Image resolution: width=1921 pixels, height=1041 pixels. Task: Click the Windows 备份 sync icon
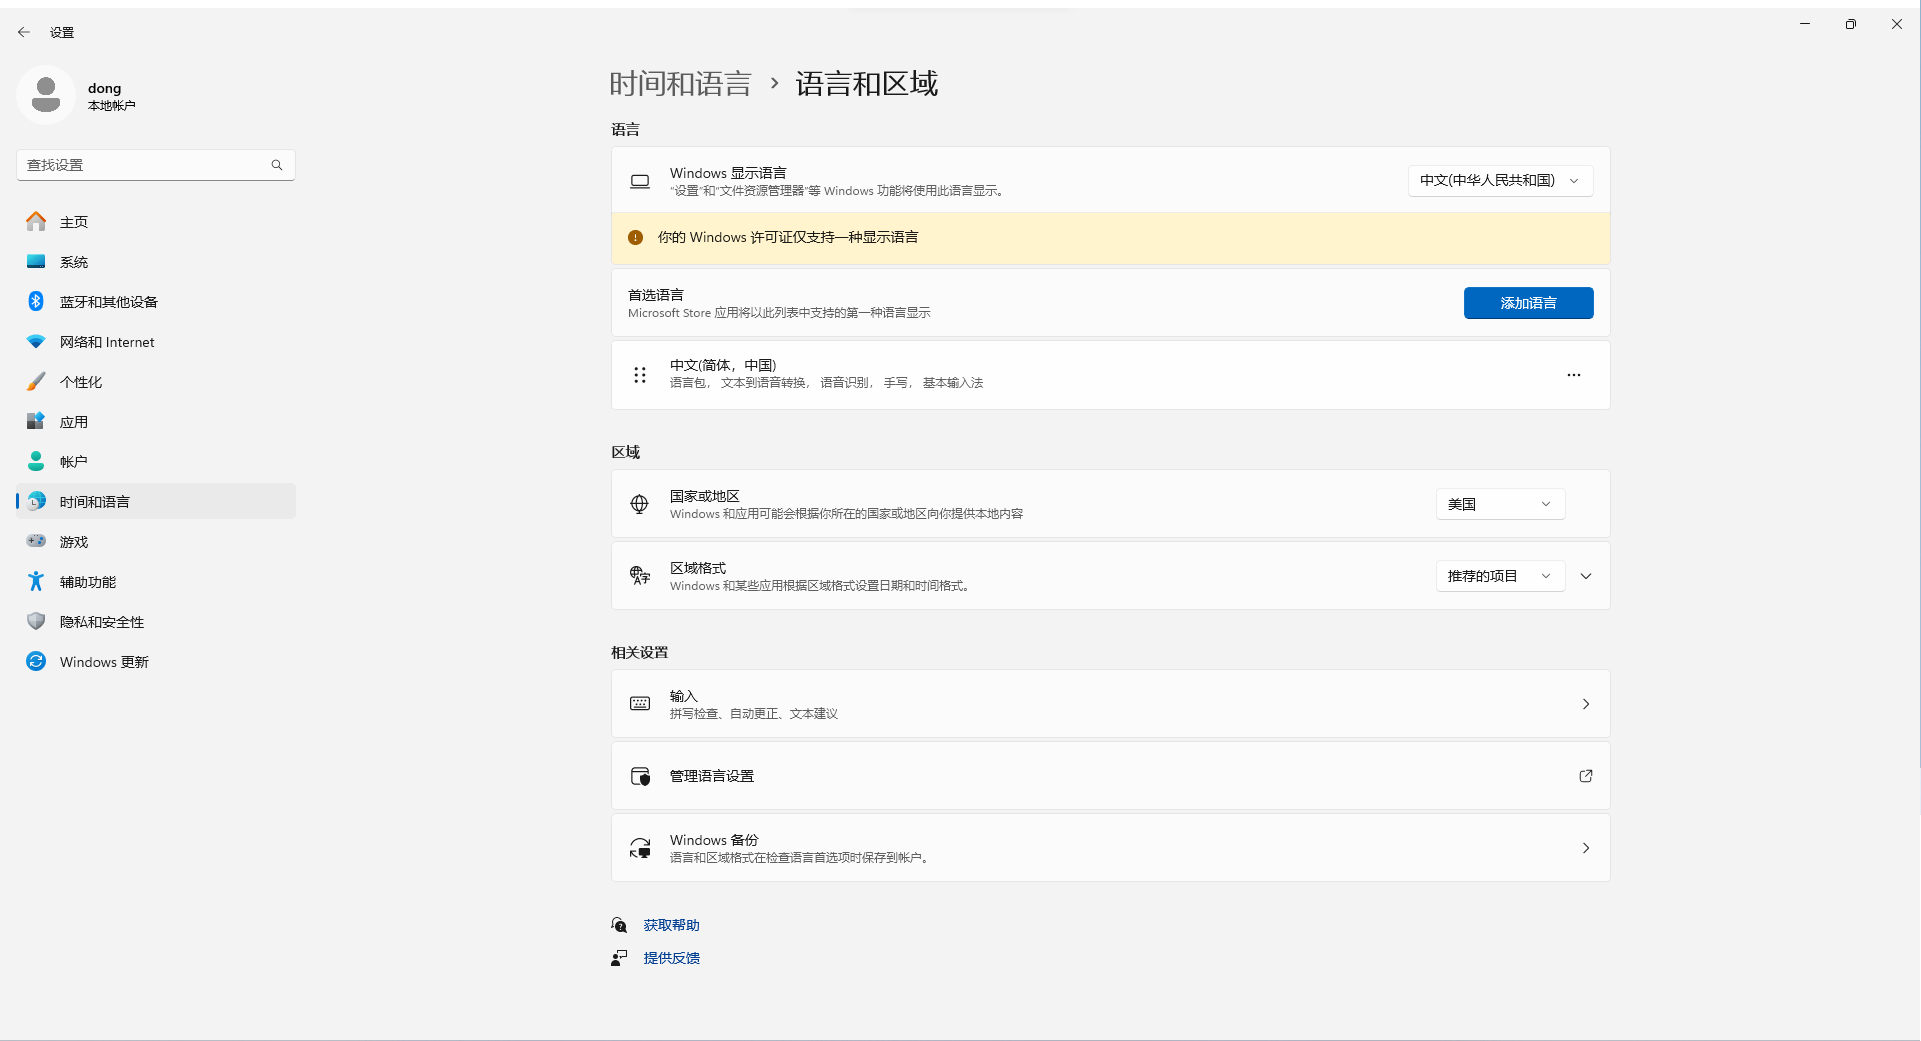(640, 848)
